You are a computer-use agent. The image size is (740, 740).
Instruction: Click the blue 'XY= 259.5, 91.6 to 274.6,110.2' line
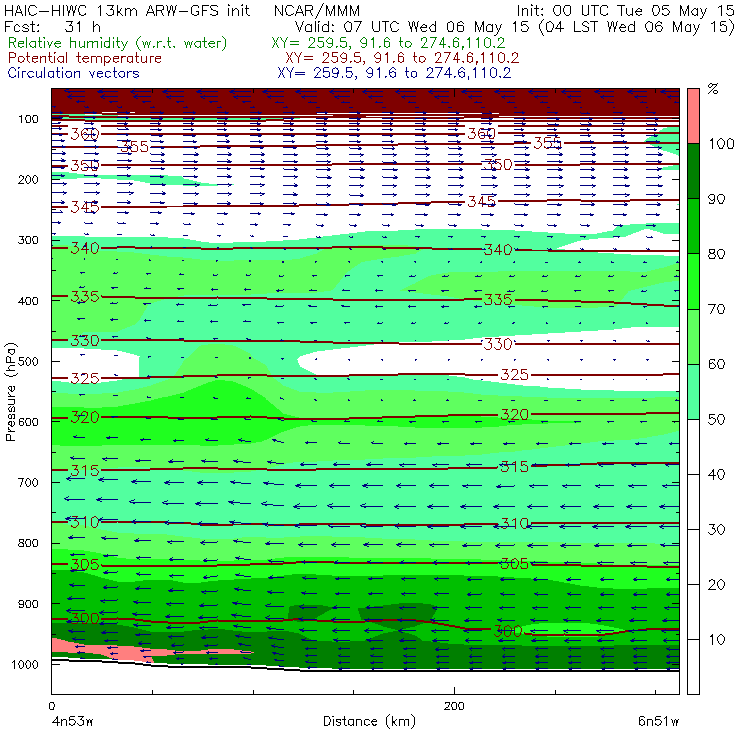394,73
